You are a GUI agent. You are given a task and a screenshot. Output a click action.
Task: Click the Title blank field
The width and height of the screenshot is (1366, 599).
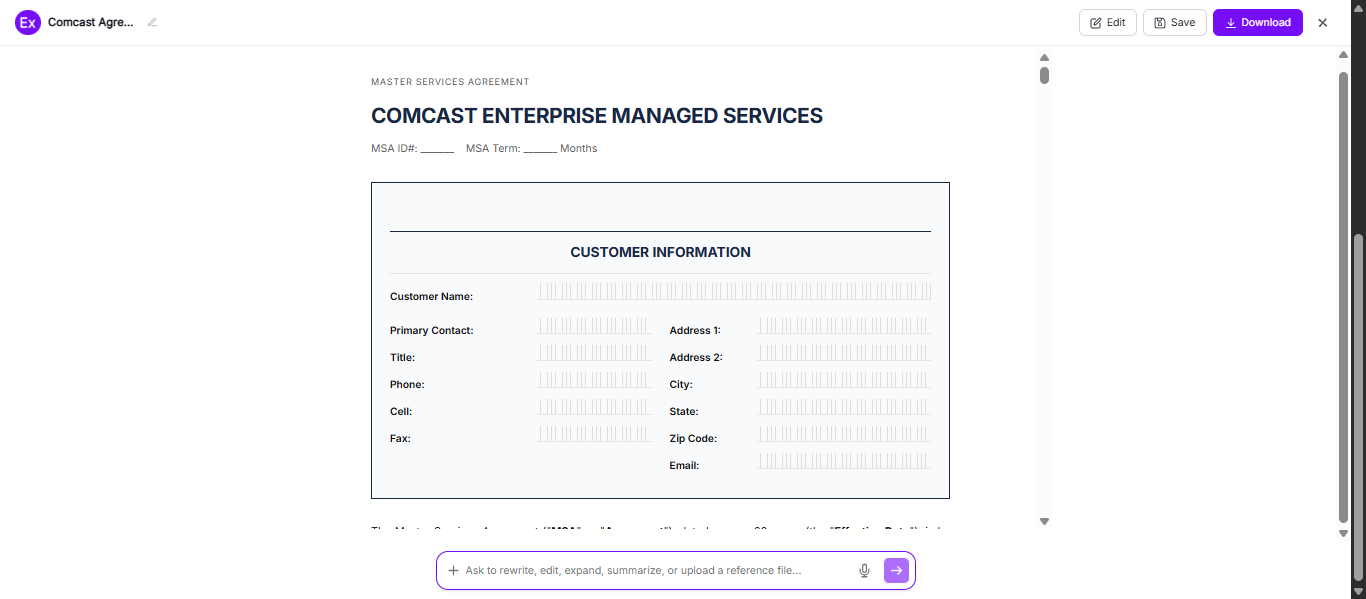click(594, 353)
